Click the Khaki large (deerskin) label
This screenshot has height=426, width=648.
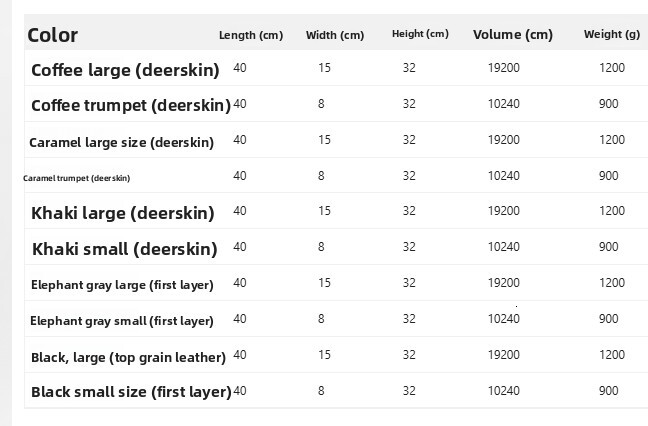click(x=123, y=213)
